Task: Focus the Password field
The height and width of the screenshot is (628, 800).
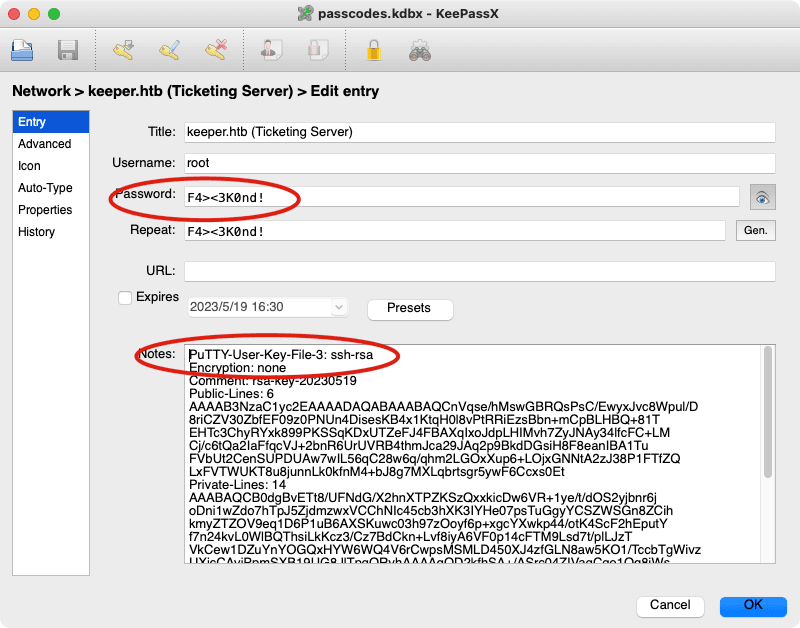Action: (462, 197)
